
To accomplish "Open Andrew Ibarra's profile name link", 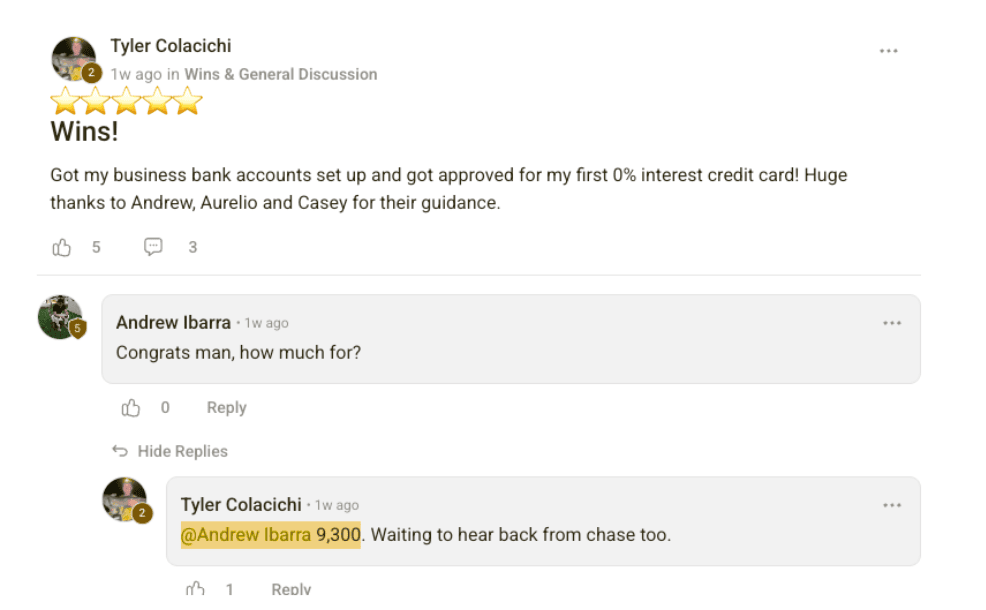I will coord(173,323).
